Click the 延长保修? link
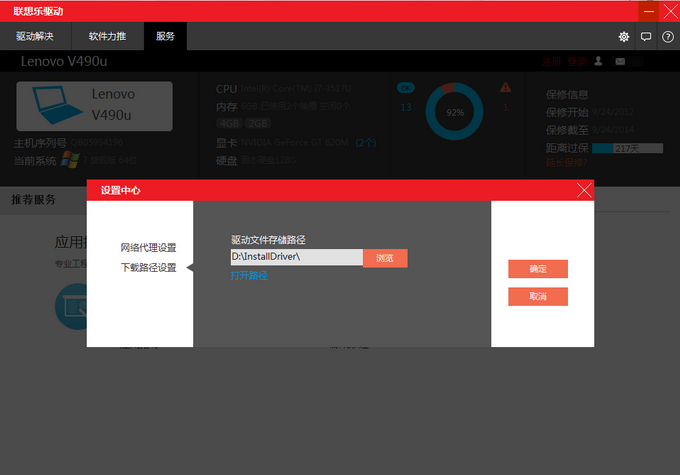The height and width of the screenshot is (475, 680). pos(567,163)
